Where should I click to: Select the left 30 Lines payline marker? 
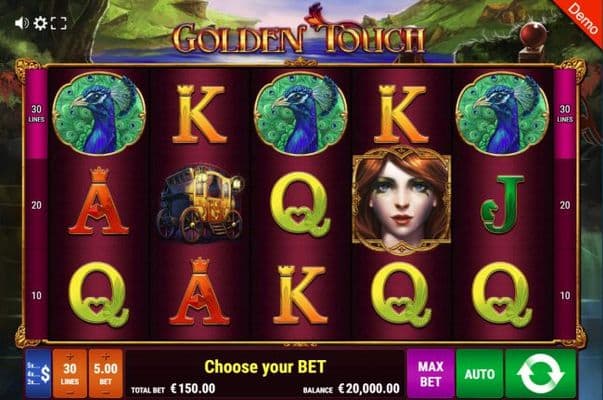click(37, 113)
